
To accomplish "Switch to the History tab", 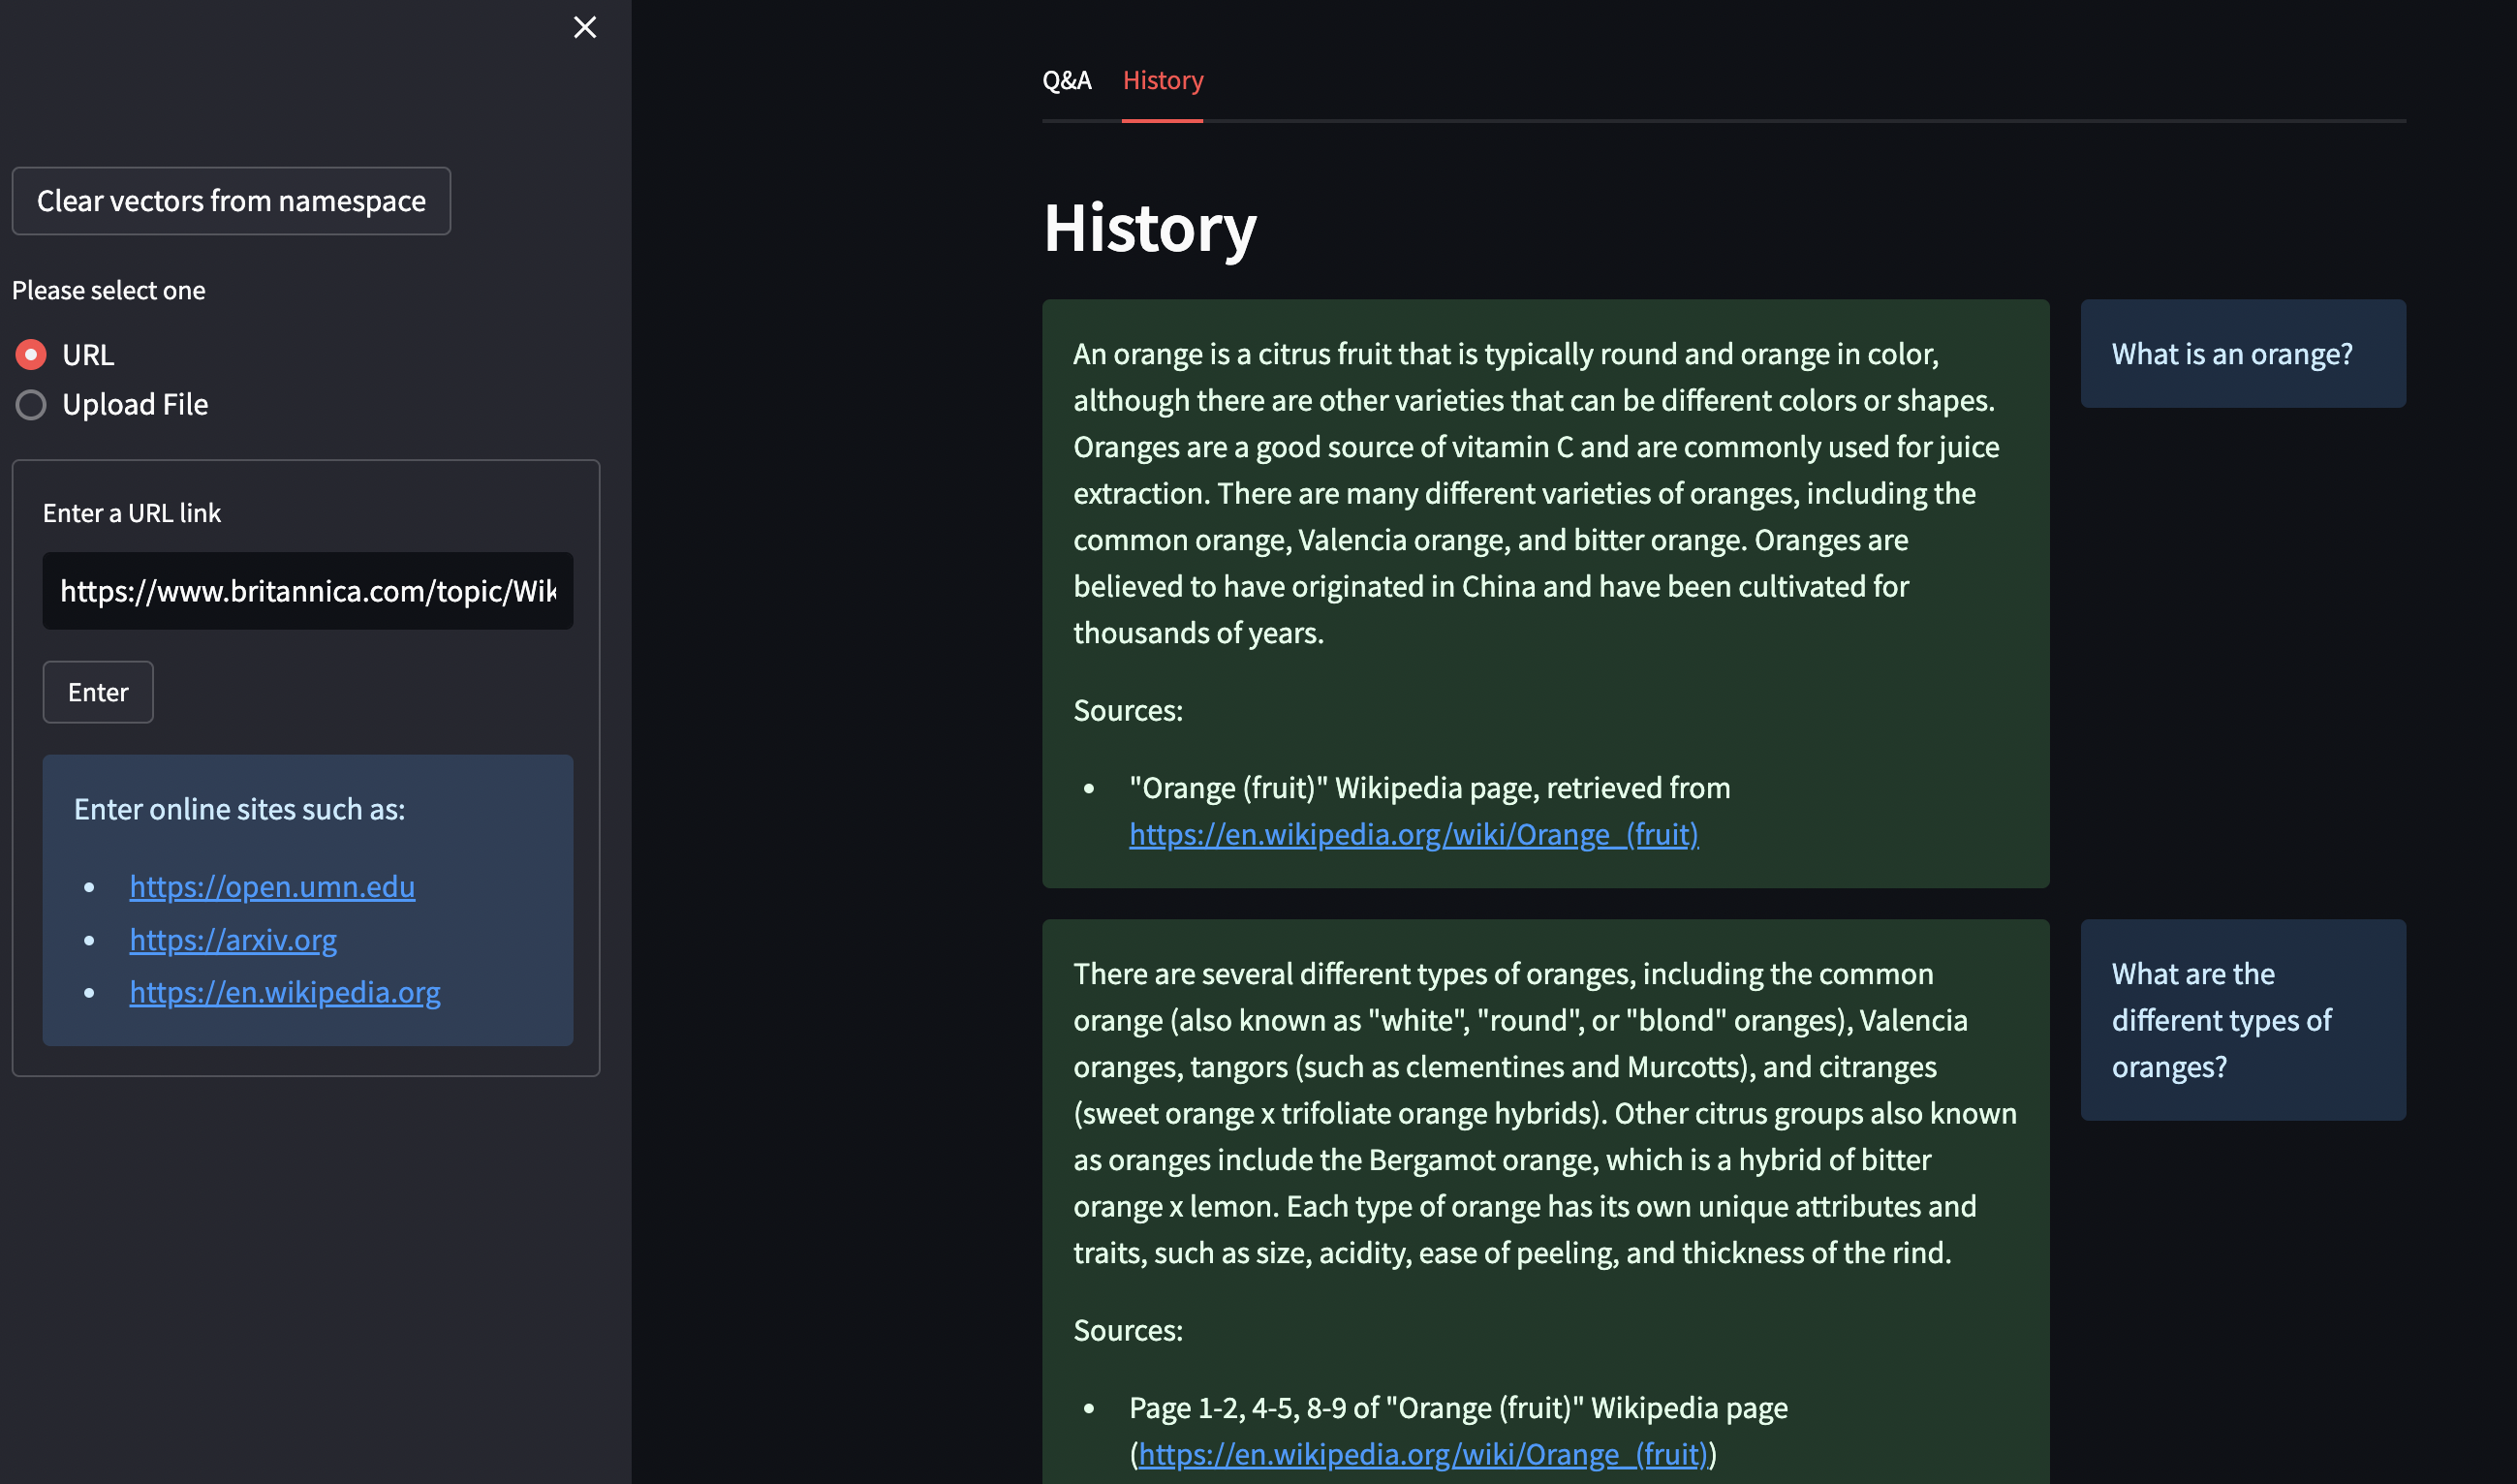I will tap(1162, 80).
